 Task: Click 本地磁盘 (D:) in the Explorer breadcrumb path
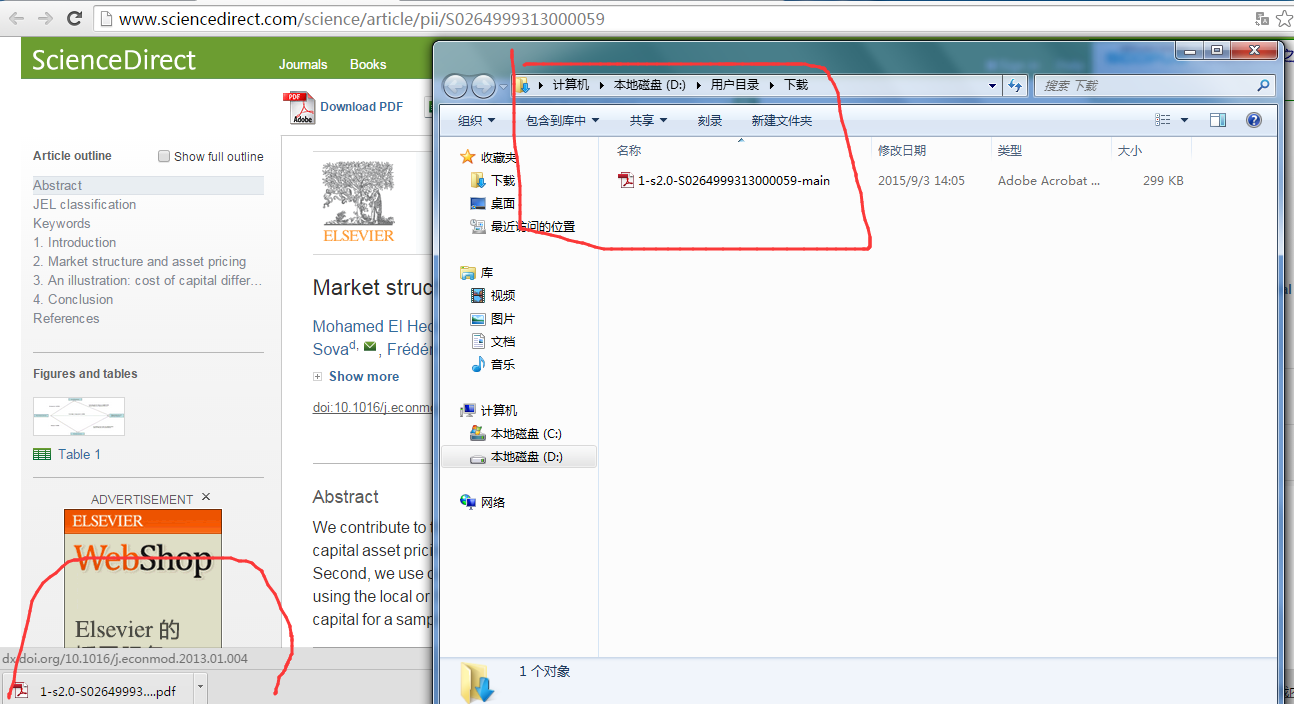tap(649, 85)
